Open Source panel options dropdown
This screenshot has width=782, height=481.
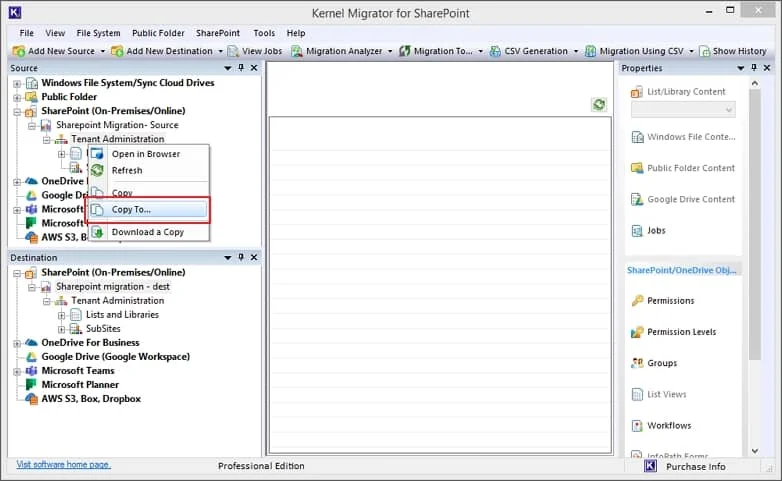pos(228,68)
